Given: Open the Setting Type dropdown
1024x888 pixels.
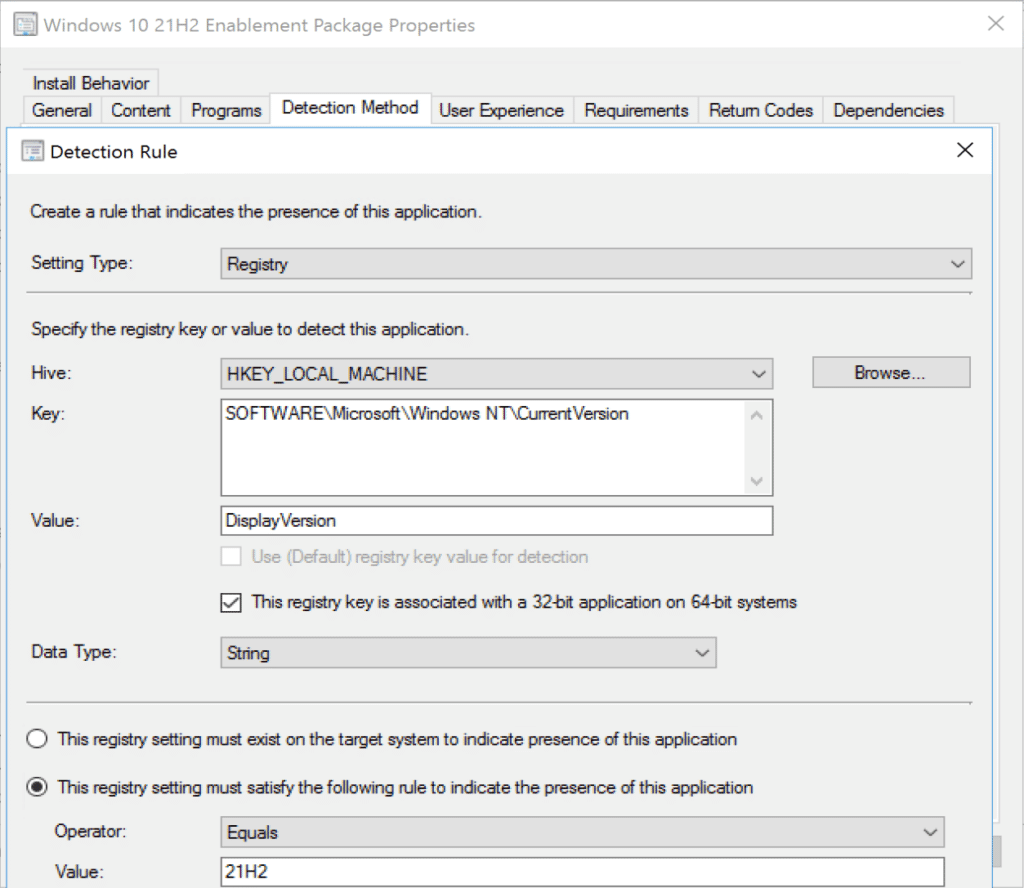Looking at the screenshot, I should (x=596, y=264).
